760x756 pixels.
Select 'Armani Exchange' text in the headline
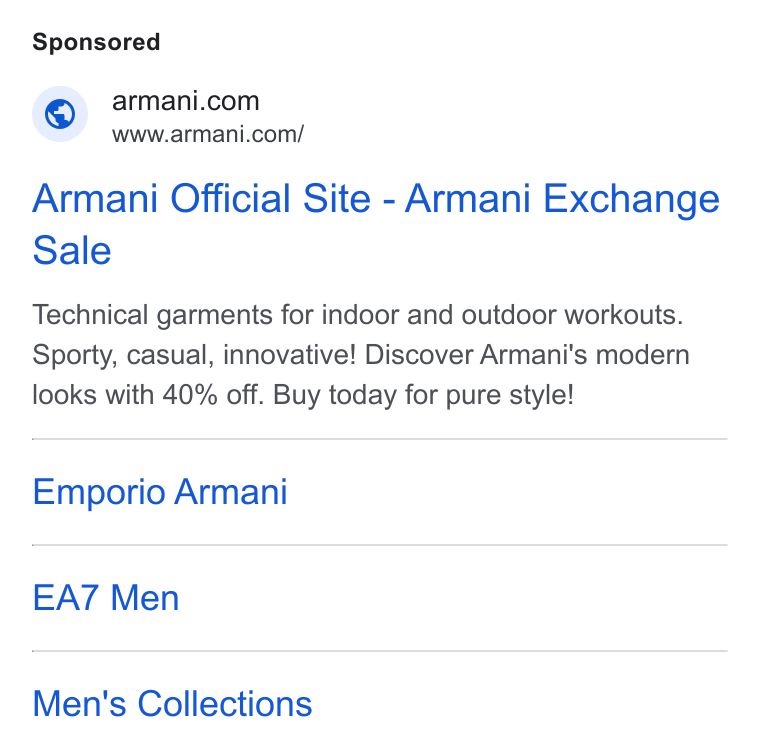pos(562,199)
